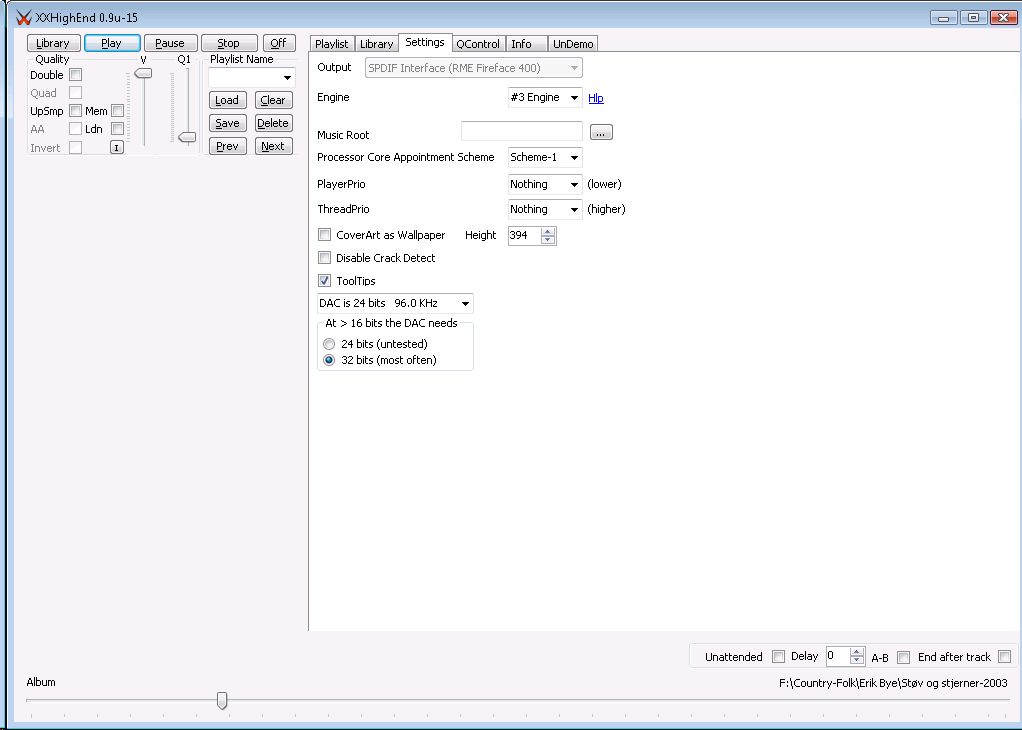Click the Stop button
This screenshot has width=1022, height=730.
pyautogui.click(x=229, y=43)
